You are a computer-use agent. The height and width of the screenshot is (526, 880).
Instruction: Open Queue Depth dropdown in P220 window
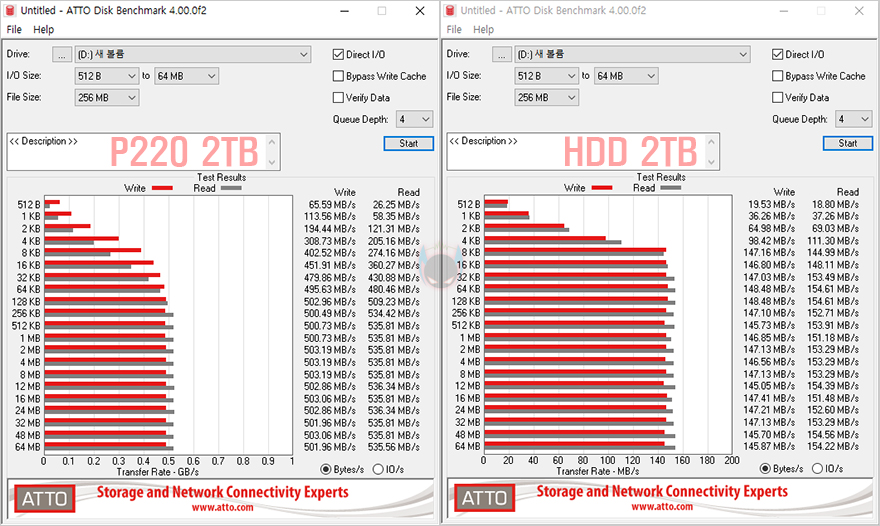coord(414,119)
